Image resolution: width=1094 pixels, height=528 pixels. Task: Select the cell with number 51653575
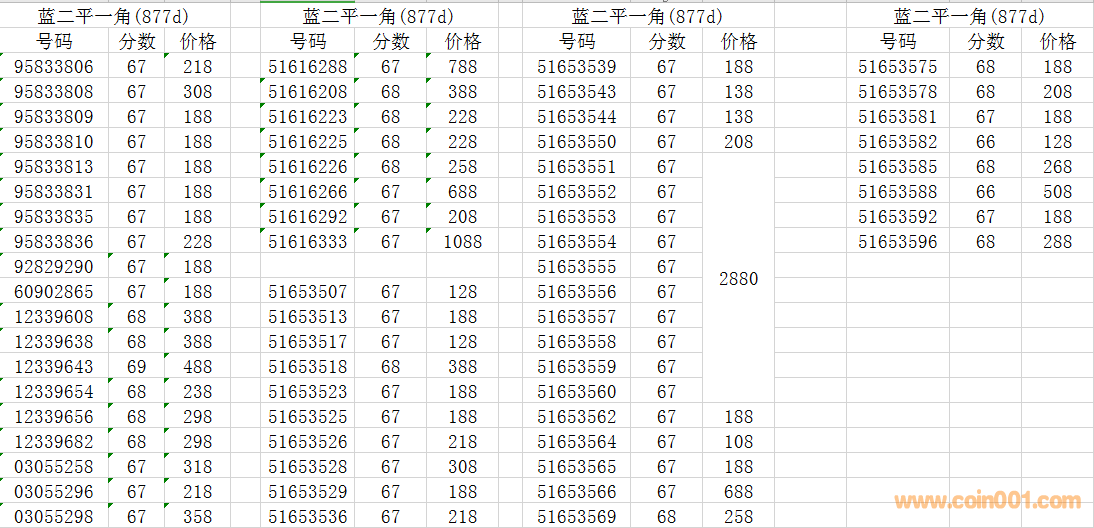[x=897, y=67]
